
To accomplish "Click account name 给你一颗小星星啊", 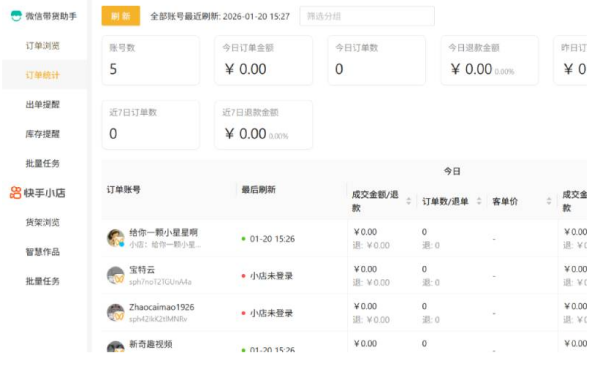I will click(163, 232).
